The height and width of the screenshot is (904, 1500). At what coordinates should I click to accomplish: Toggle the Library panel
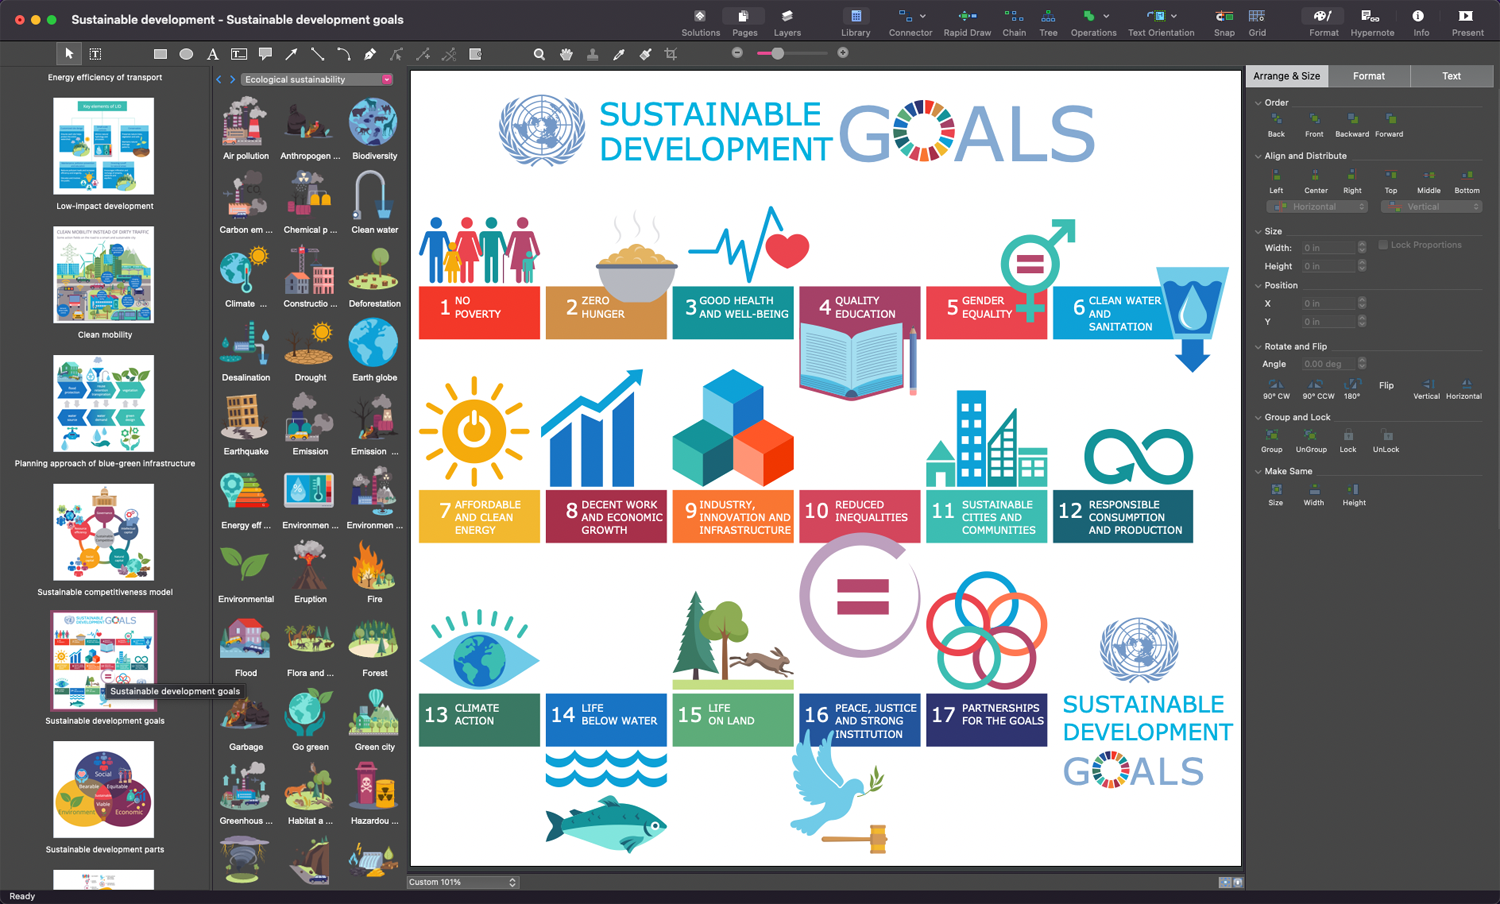[855, 22]
